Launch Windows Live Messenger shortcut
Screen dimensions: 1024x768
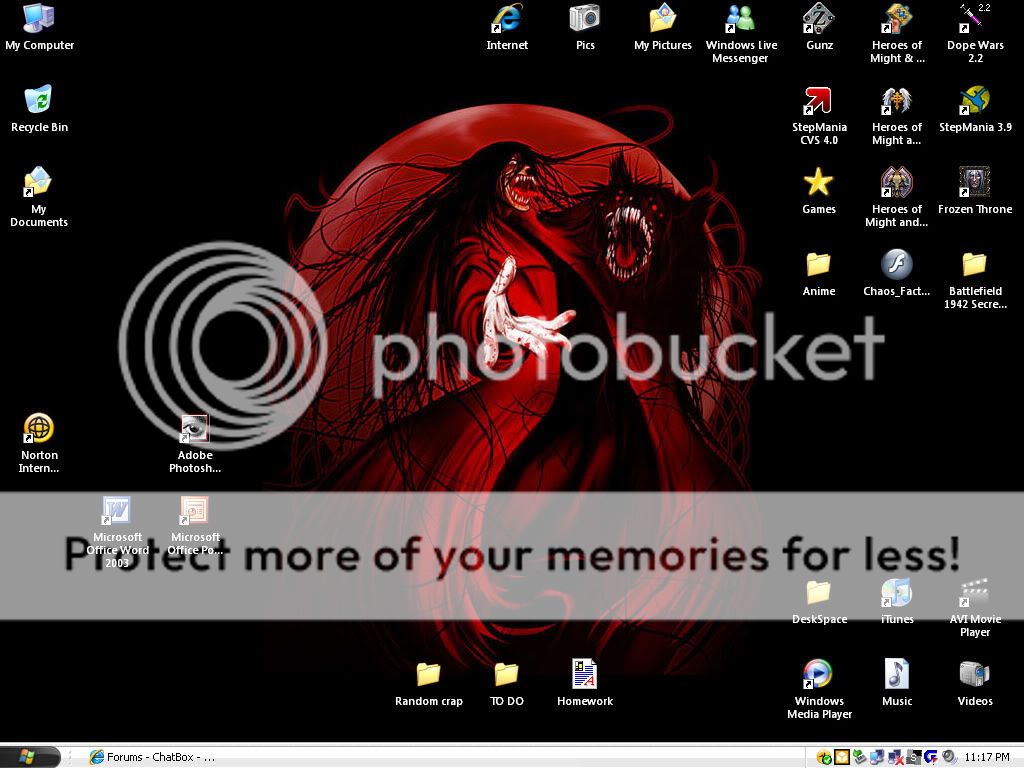[x=741, y=20]
